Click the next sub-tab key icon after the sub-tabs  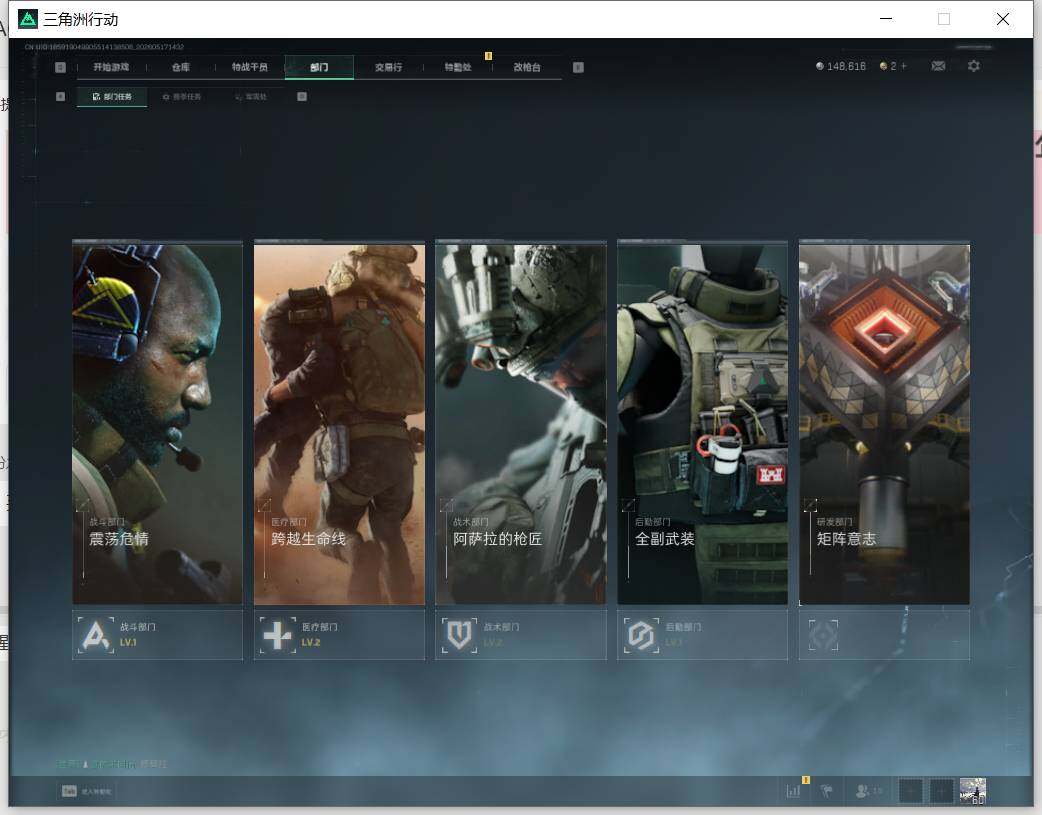coord(302,96)
